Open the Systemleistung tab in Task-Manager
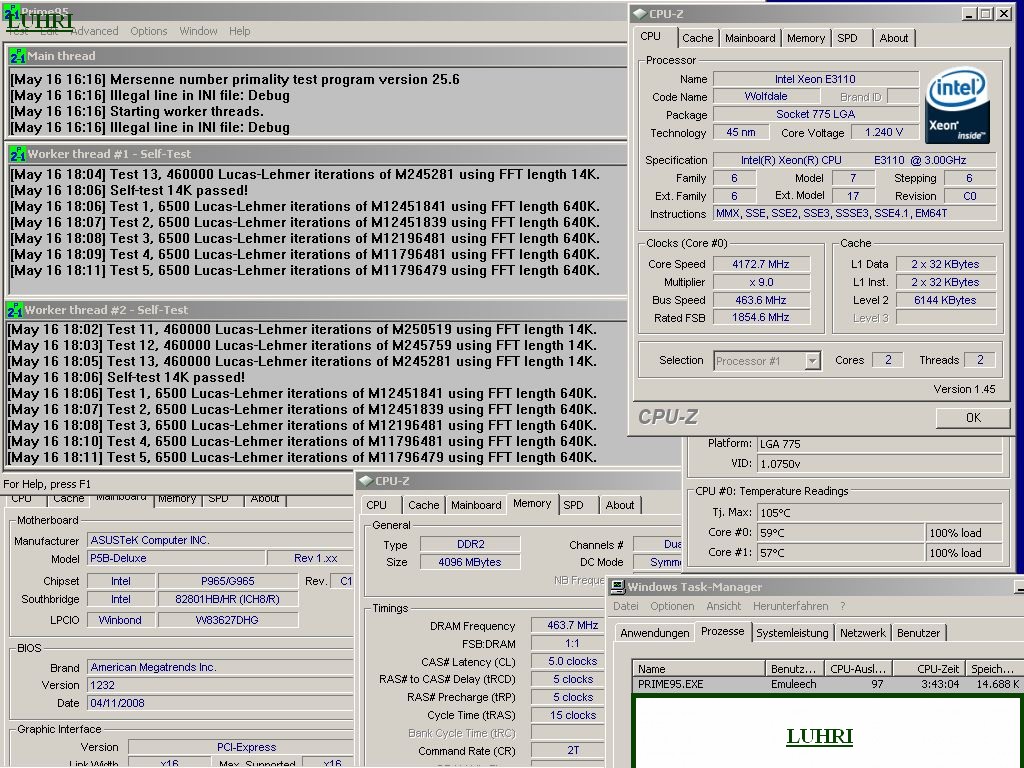This screenshot has width=1024, height=768. (x=792, y=633)
